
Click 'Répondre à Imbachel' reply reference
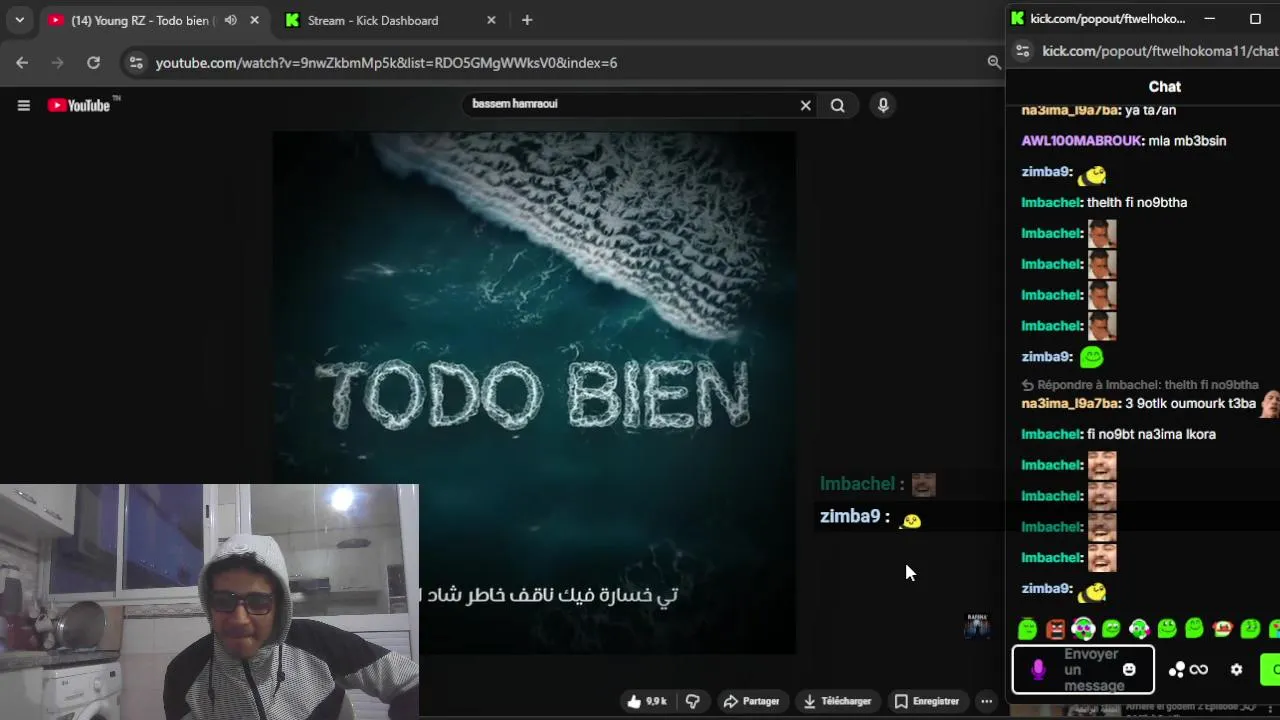pyautogui.click(x=1140, y=385)
